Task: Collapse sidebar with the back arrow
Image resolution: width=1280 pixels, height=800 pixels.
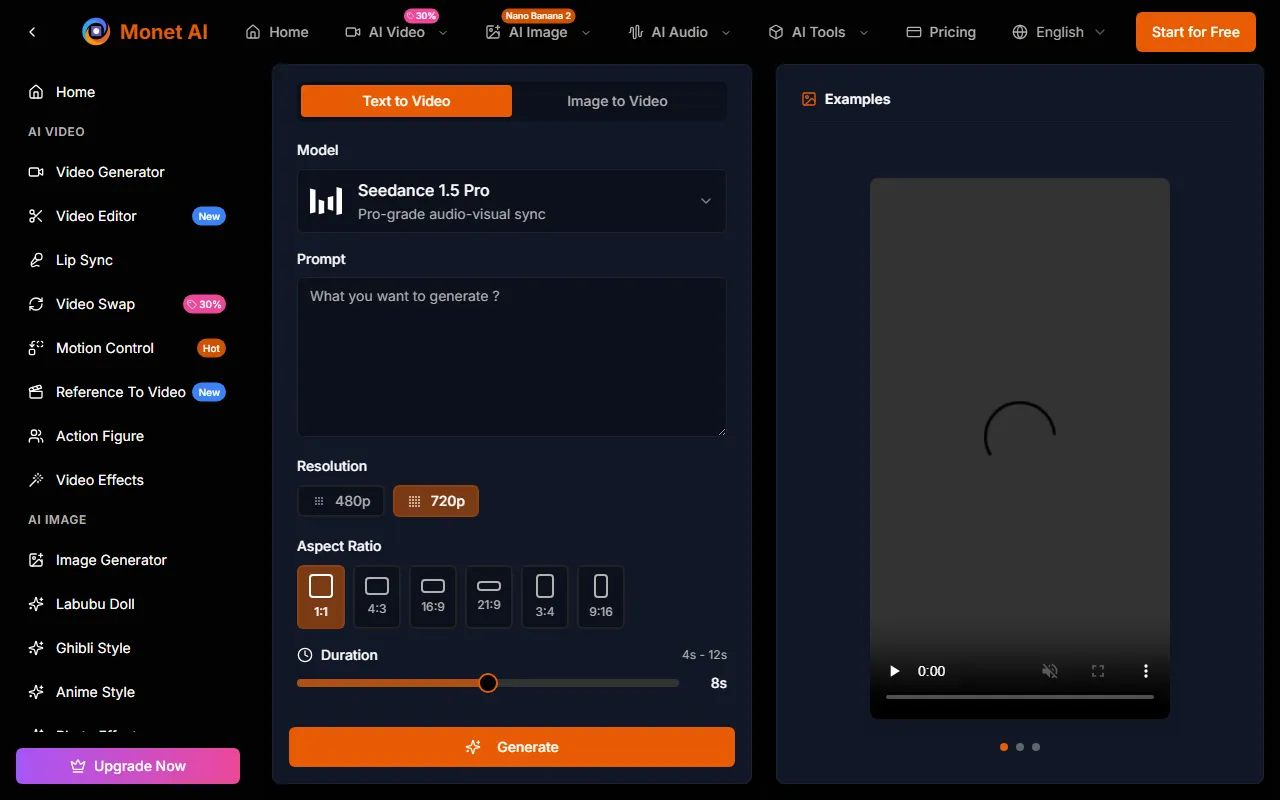Action: pos(32,32)
